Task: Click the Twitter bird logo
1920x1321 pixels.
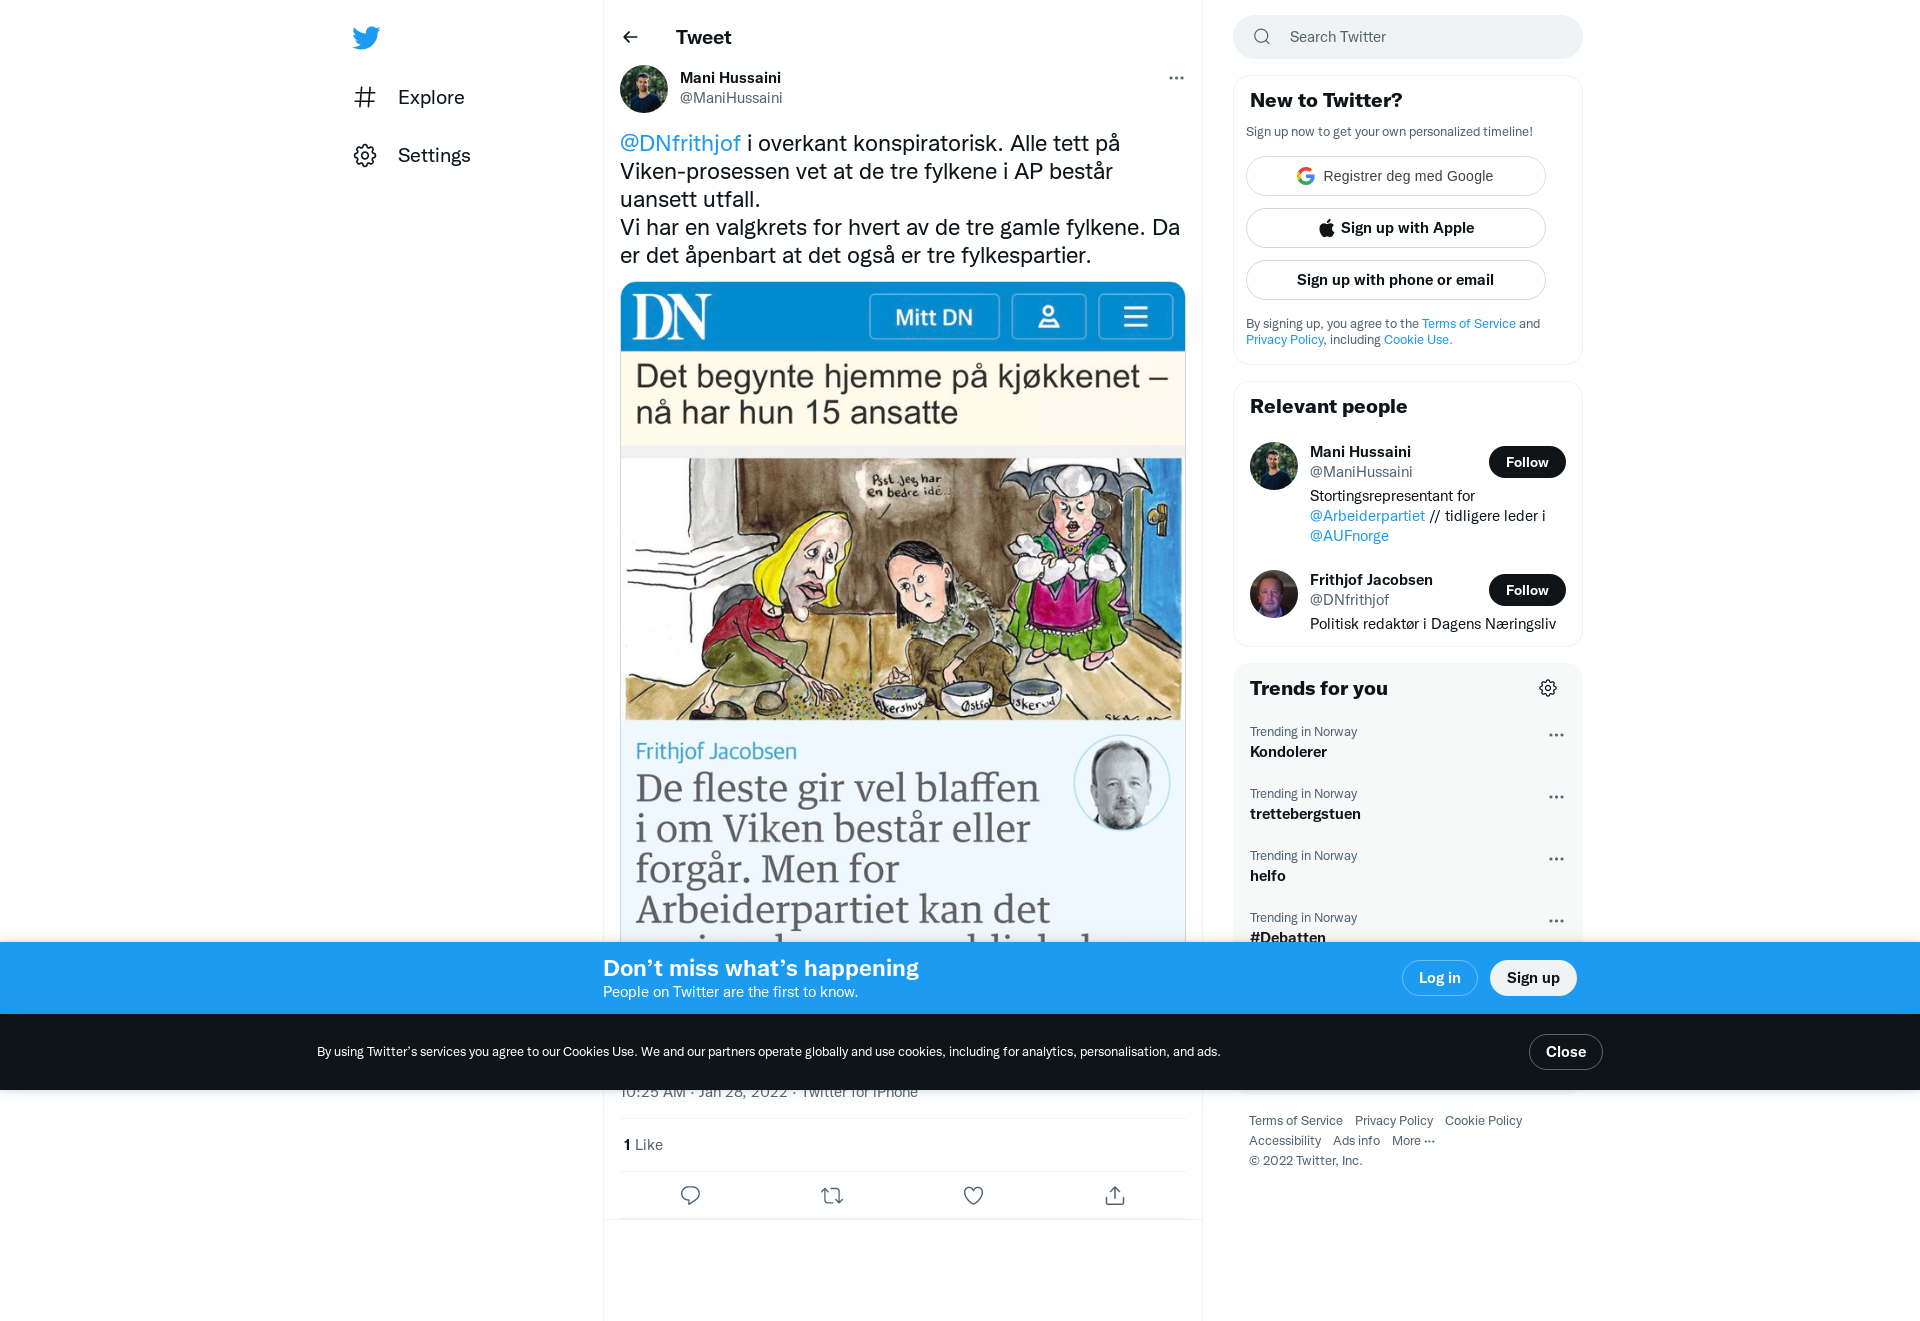Action: [366, 38]
